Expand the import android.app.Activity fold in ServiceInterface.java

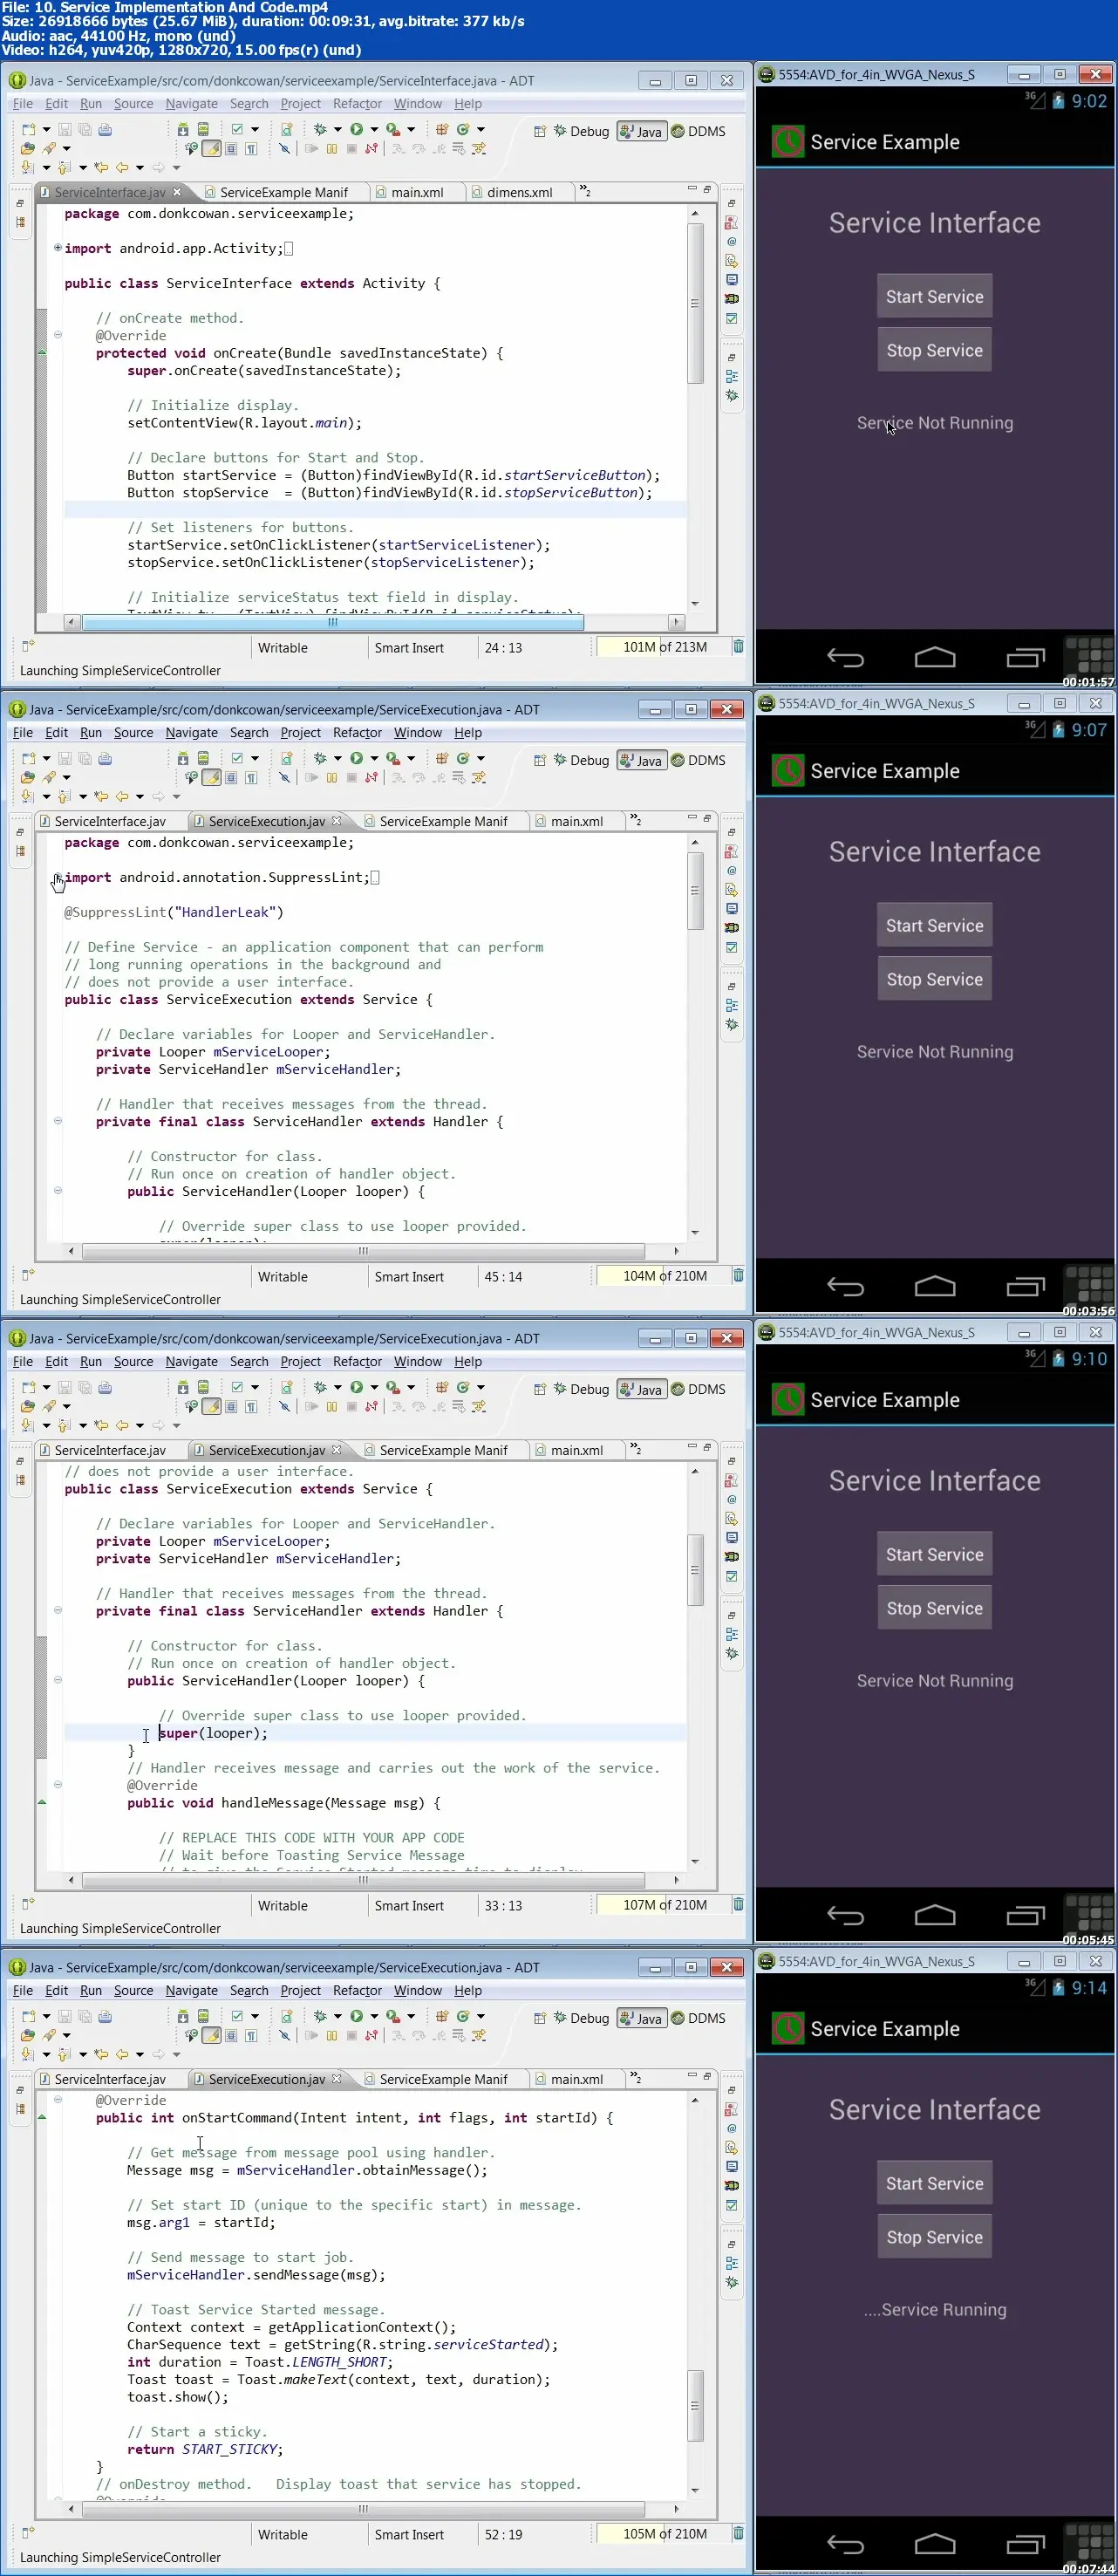click(x=58, y=248)
